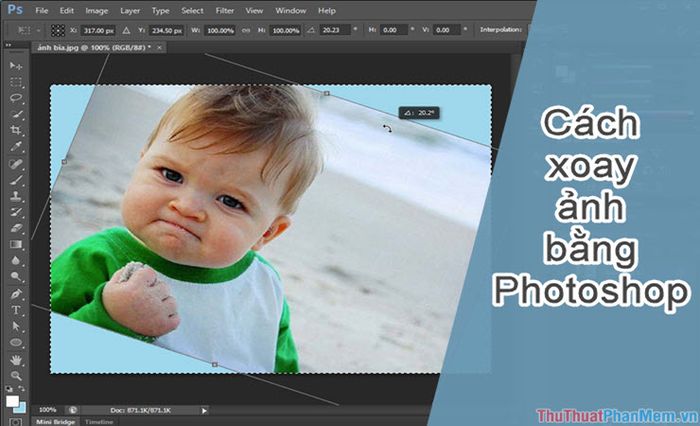Switch to the Timeline tab
This screenshot has height=426, width=700.
click(x=98, y=422)
